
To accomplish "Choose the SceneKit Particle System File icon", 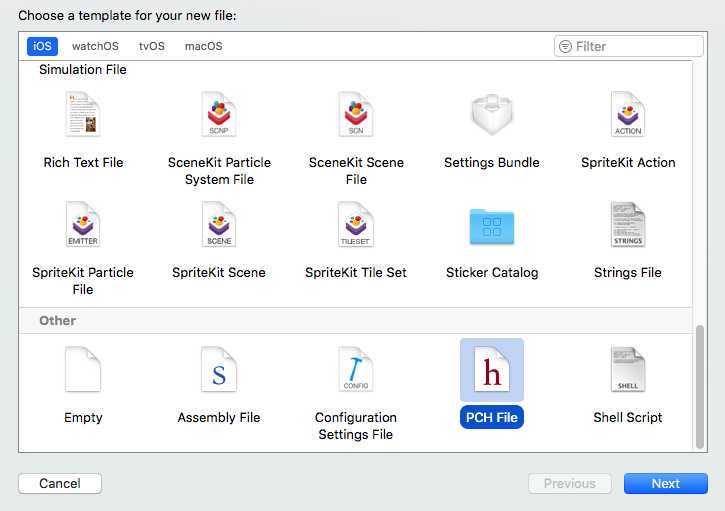I will [219, 114].
